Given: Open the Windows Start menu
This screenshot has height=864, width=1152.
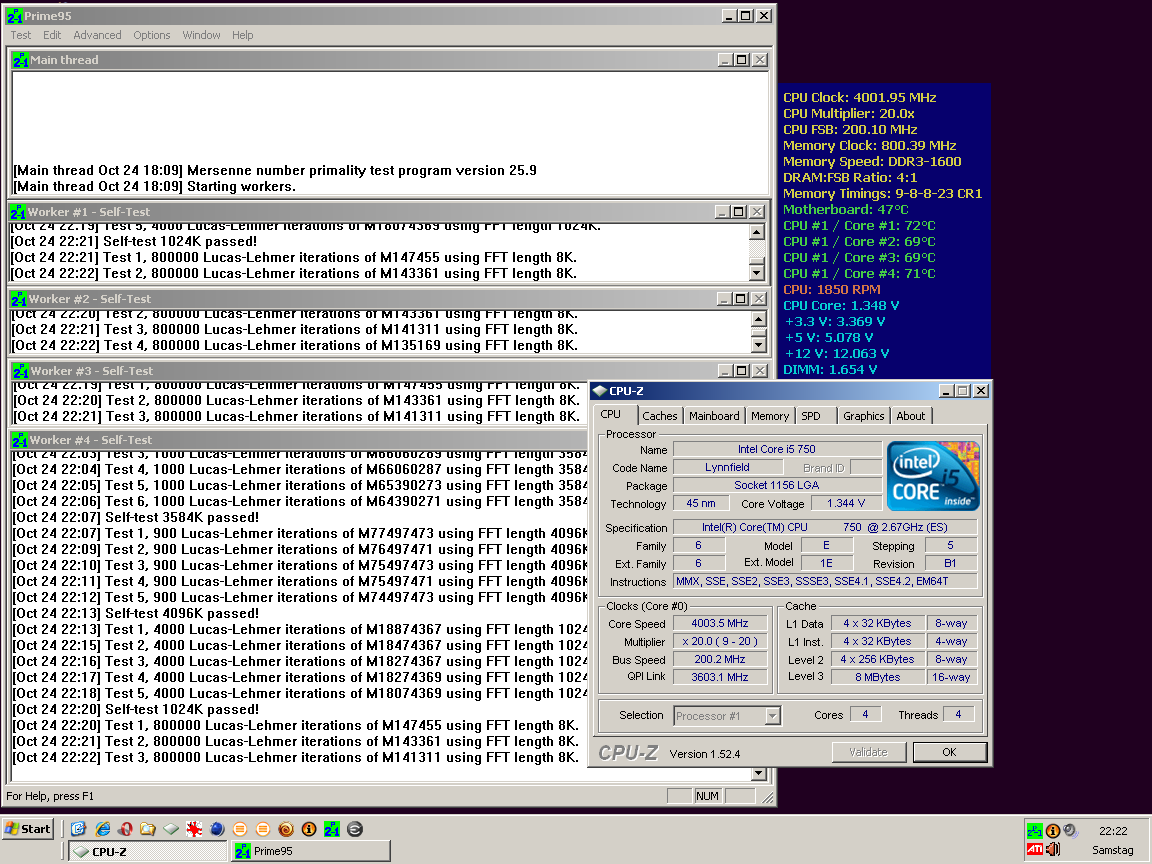Looking at the screenshot, I should [x=28, y=829].
